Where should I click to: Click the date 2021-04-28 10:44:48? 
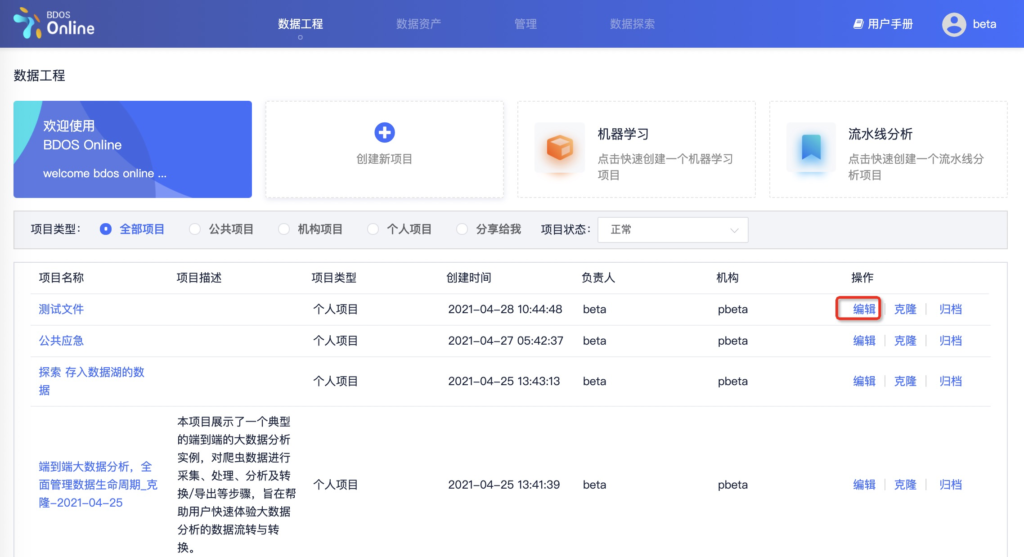pos(505,309)
